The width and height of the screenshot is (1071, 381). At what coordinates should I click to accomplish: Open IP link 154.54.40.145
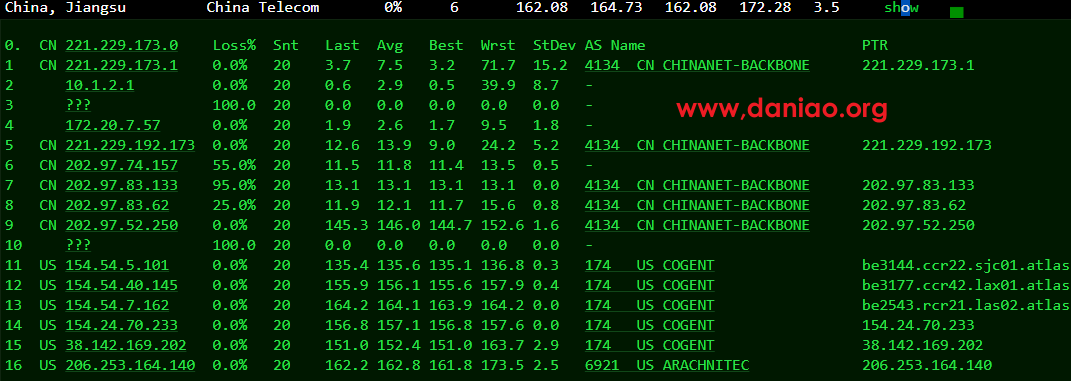pyautogui.click(x=122, y=285)
